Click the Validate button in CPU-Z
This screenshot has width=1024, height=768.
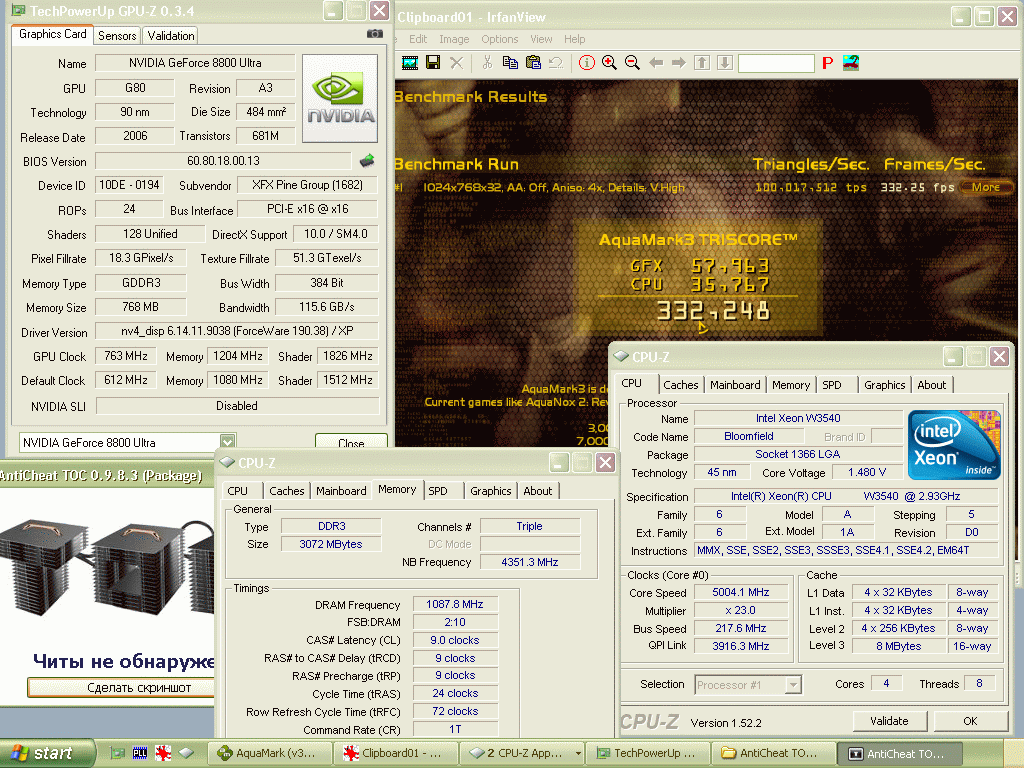[x=889, y=721]
